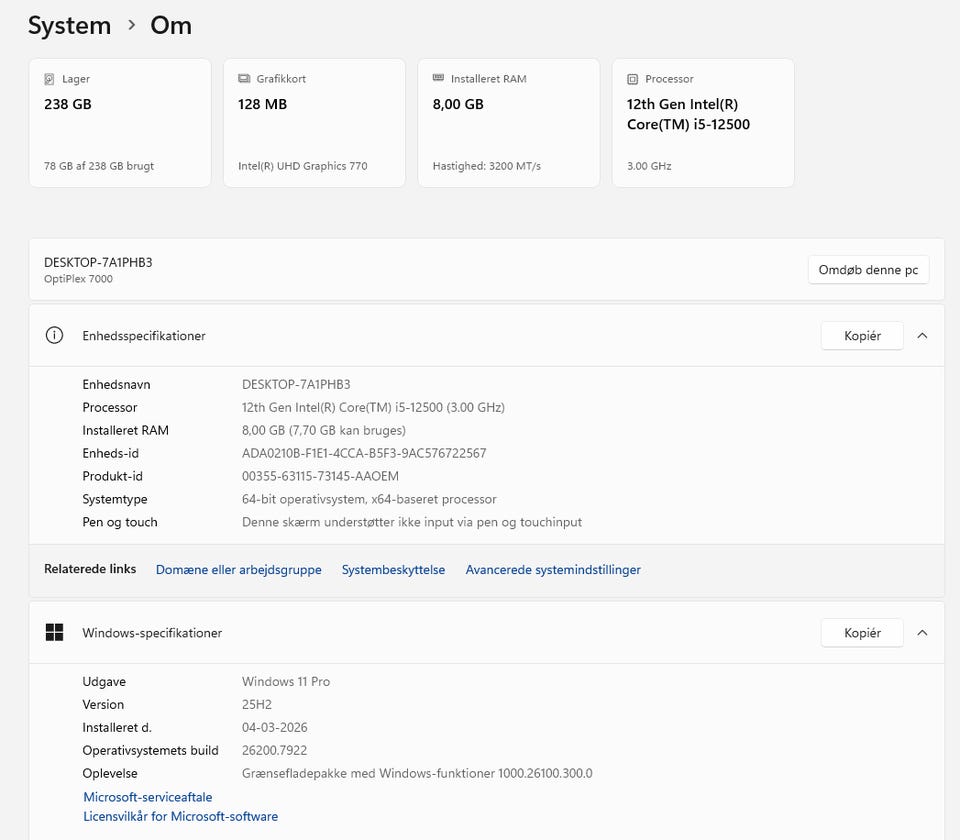
Task: Collapse the Windows-specifikationer section
Action: [x=922, y=633]
